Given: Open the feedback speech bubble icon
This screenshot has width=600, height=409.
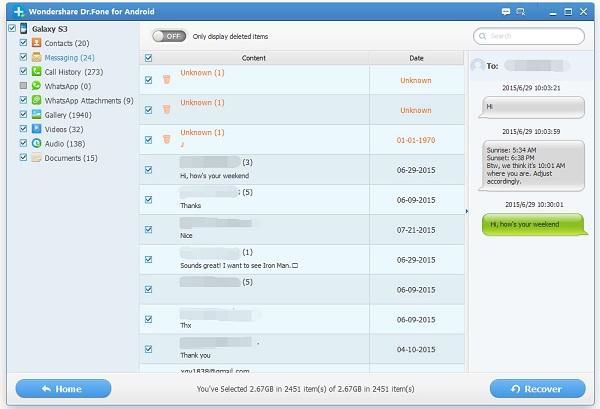Looking at the screenshot, I should (x=506, y=12).
